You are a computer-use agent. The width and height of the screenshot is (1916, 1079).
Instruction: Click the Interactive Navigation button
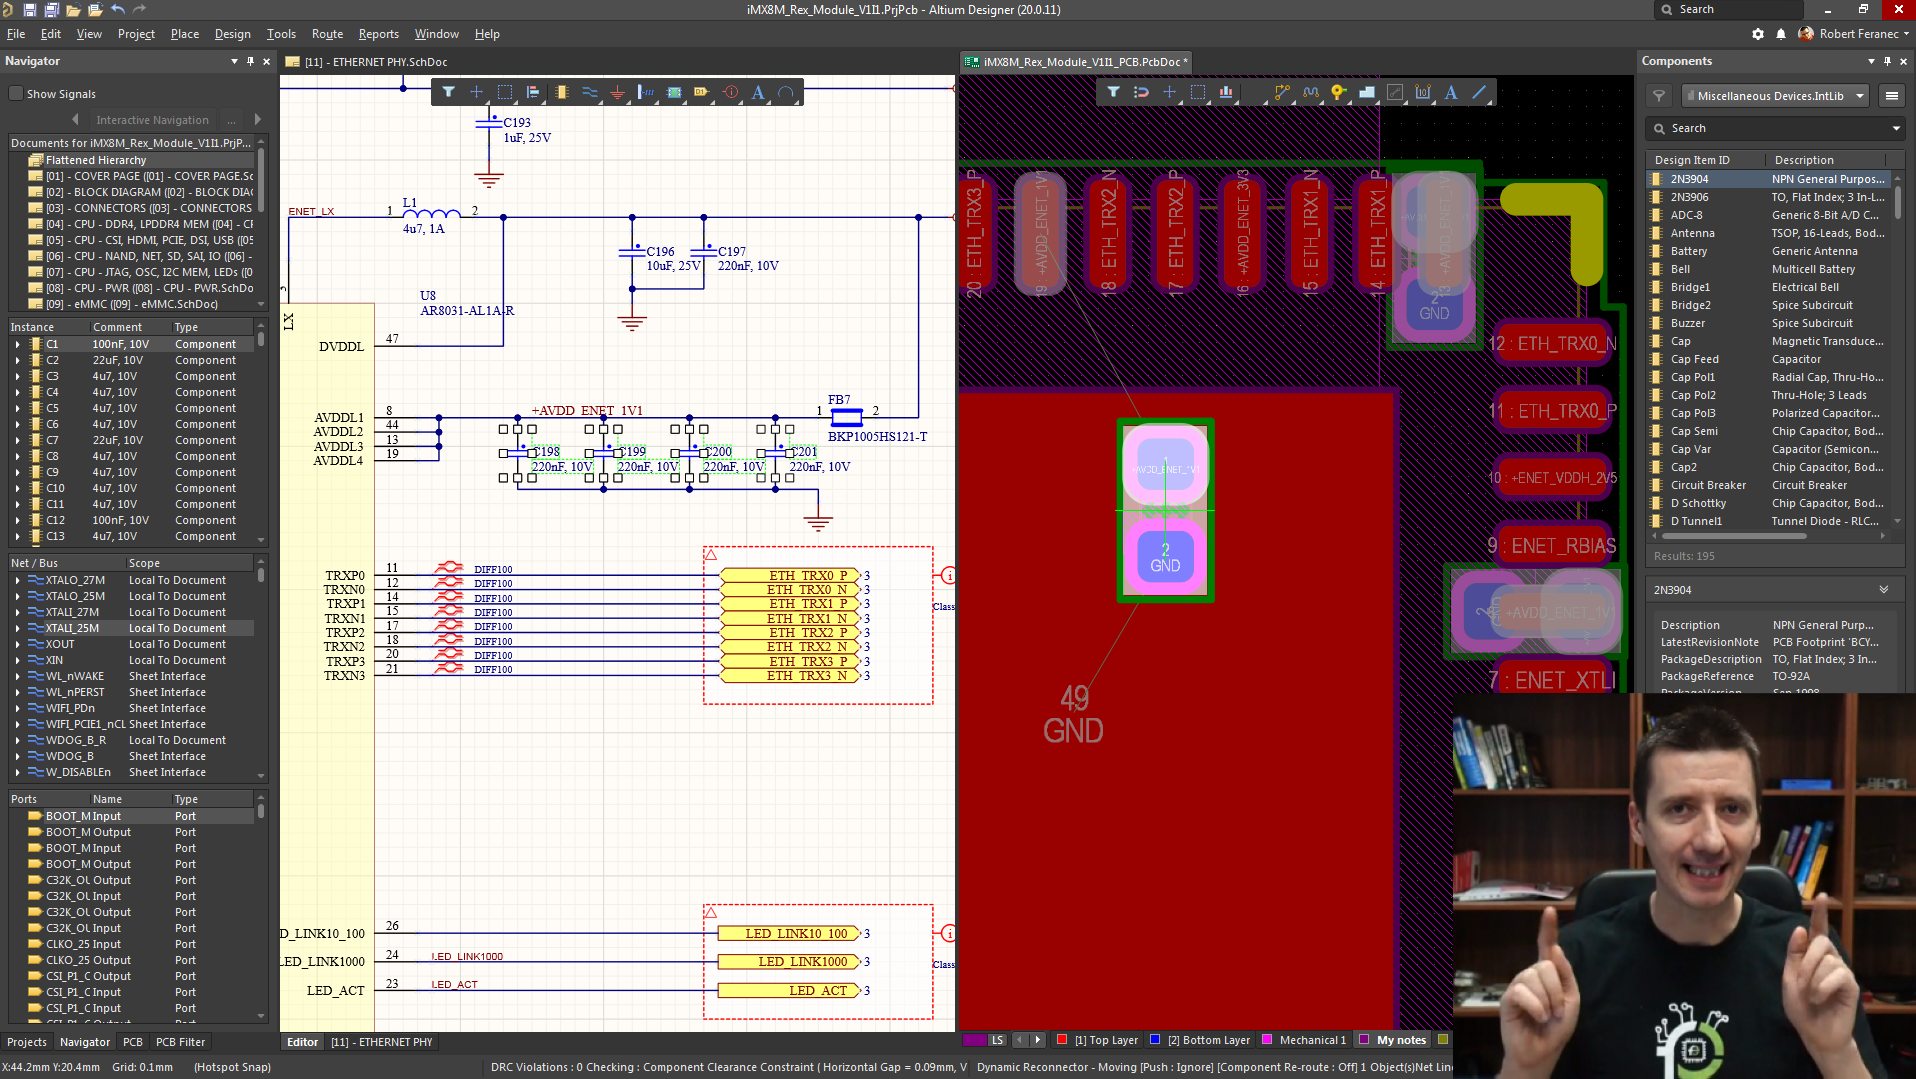click(x=152, y=120)
